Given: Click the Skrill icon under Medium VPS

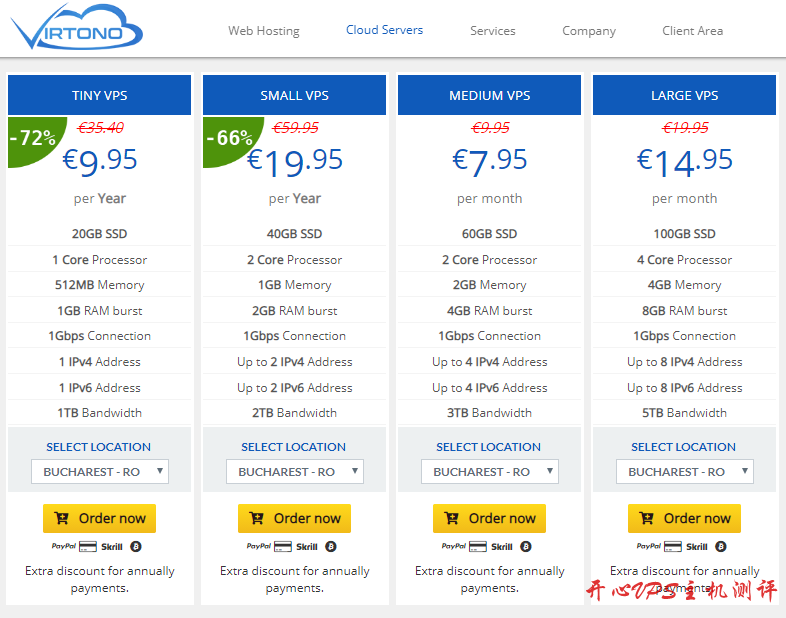Looking at the screenshot, I should 502,547.
